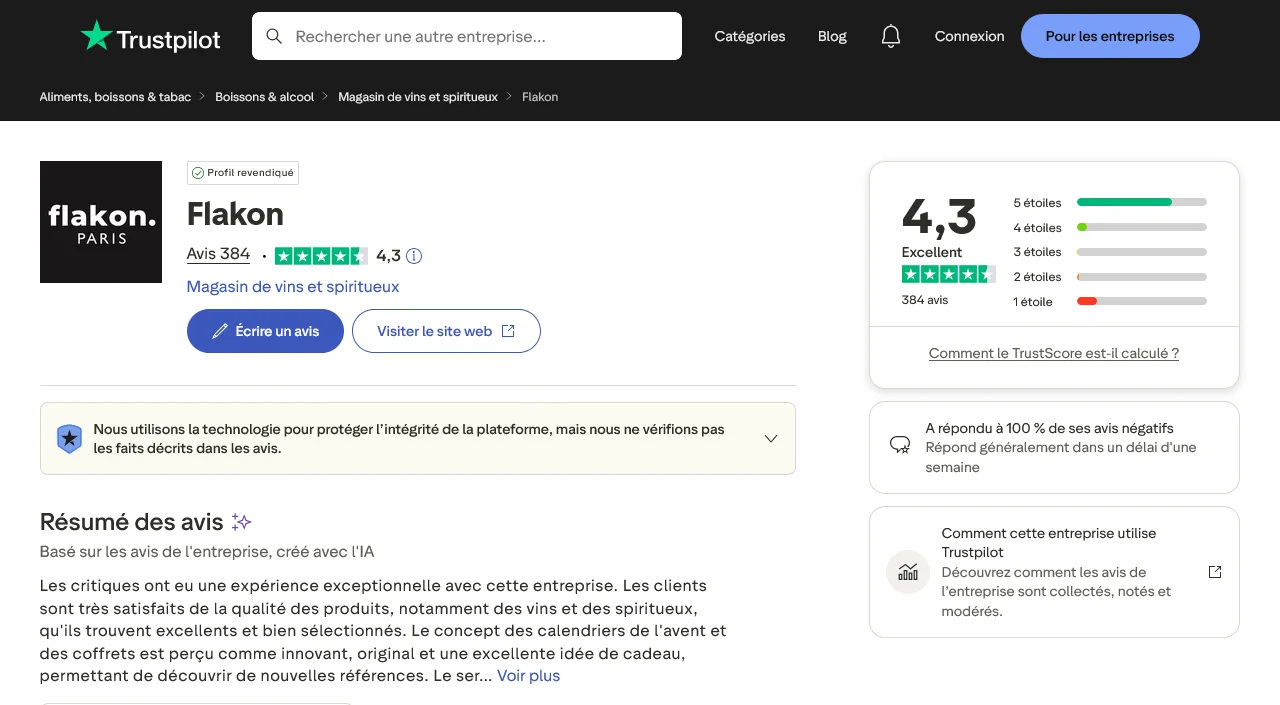Expand the platform integrity notice
The height and width of the screenshot is (705, 1280).
(x=770, y=438)
